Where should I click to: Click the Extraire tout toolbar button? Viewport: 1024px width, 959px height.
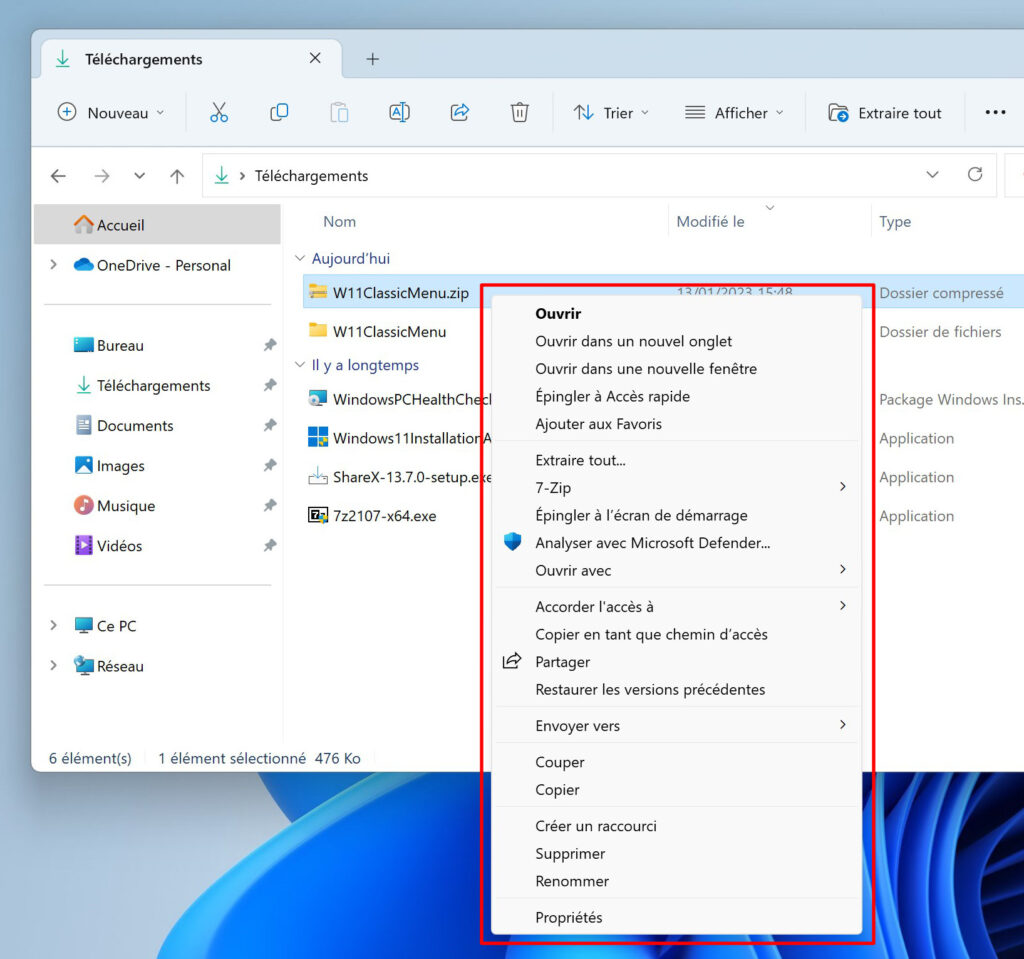(885, 112)
